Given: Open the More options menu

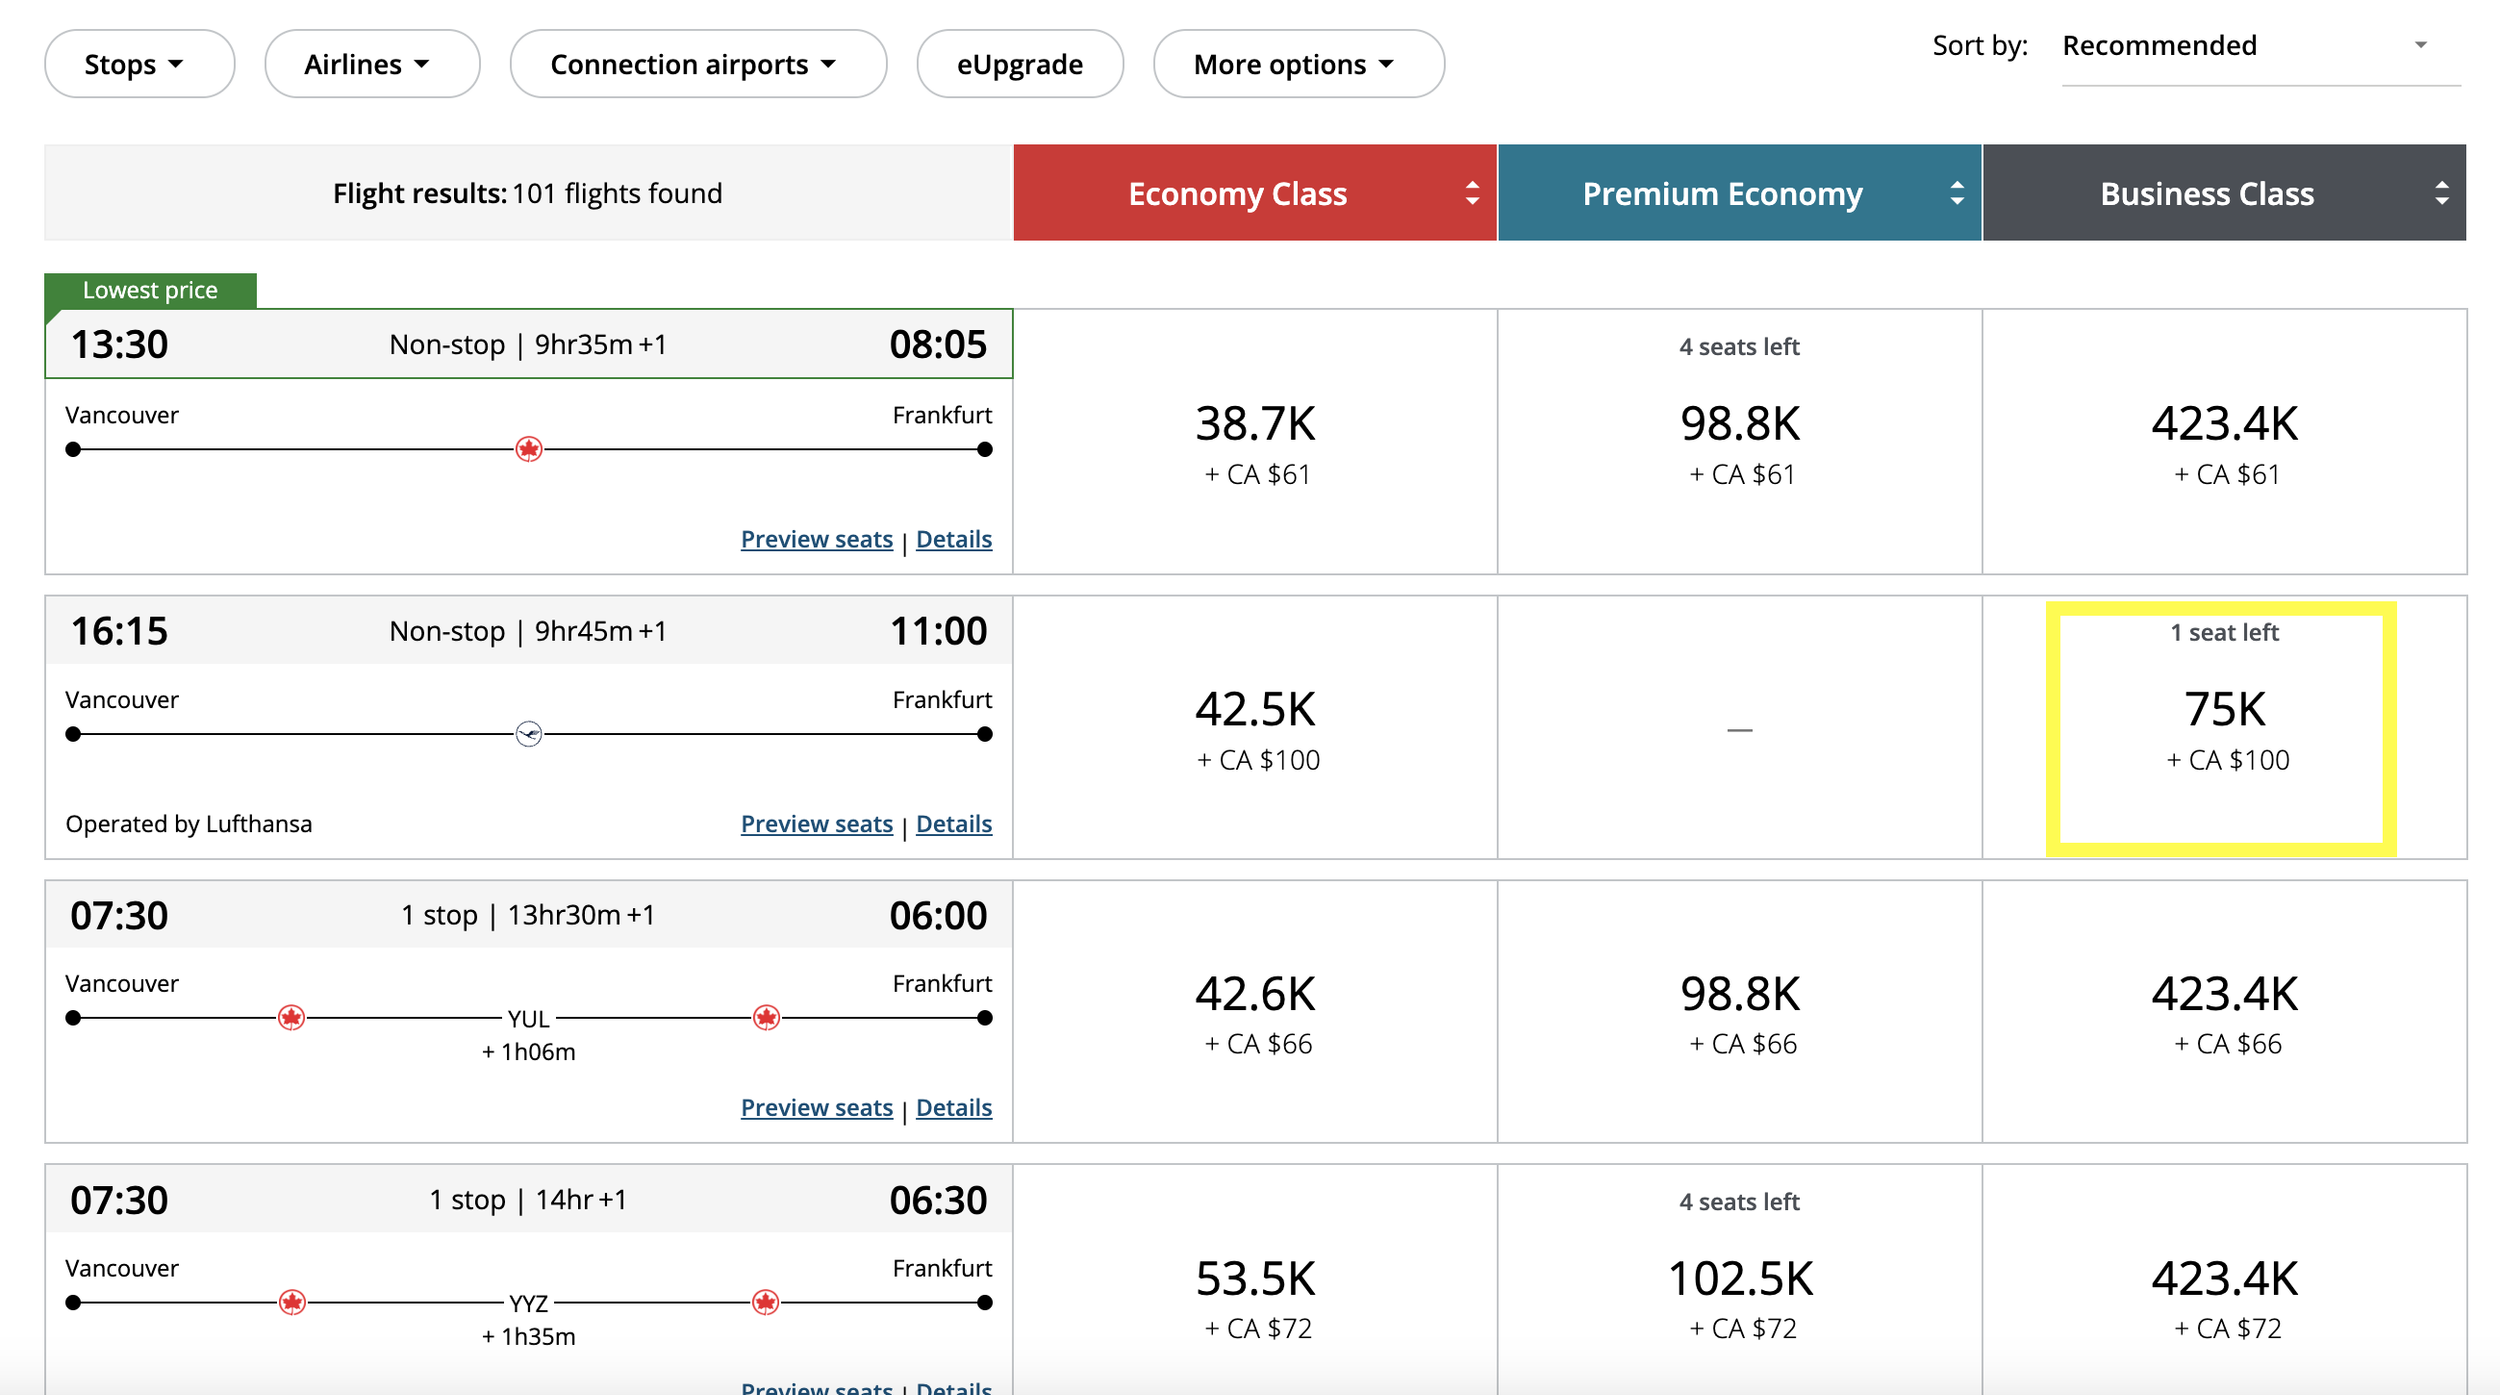Looking at the screenshot, I should click(x=1299, y=64).
